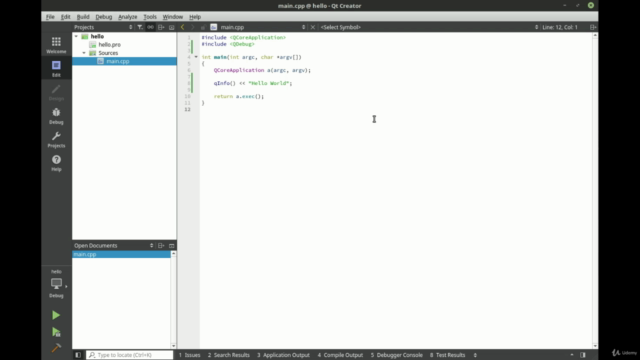This screenshot has height=360, width=640.
Task: Close main.cpp document with X
Action: (x=313, y=27)
